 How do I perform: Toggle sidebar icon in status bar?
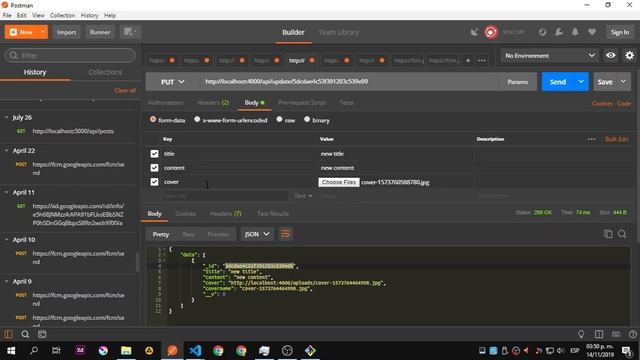(x=8, y=334)
